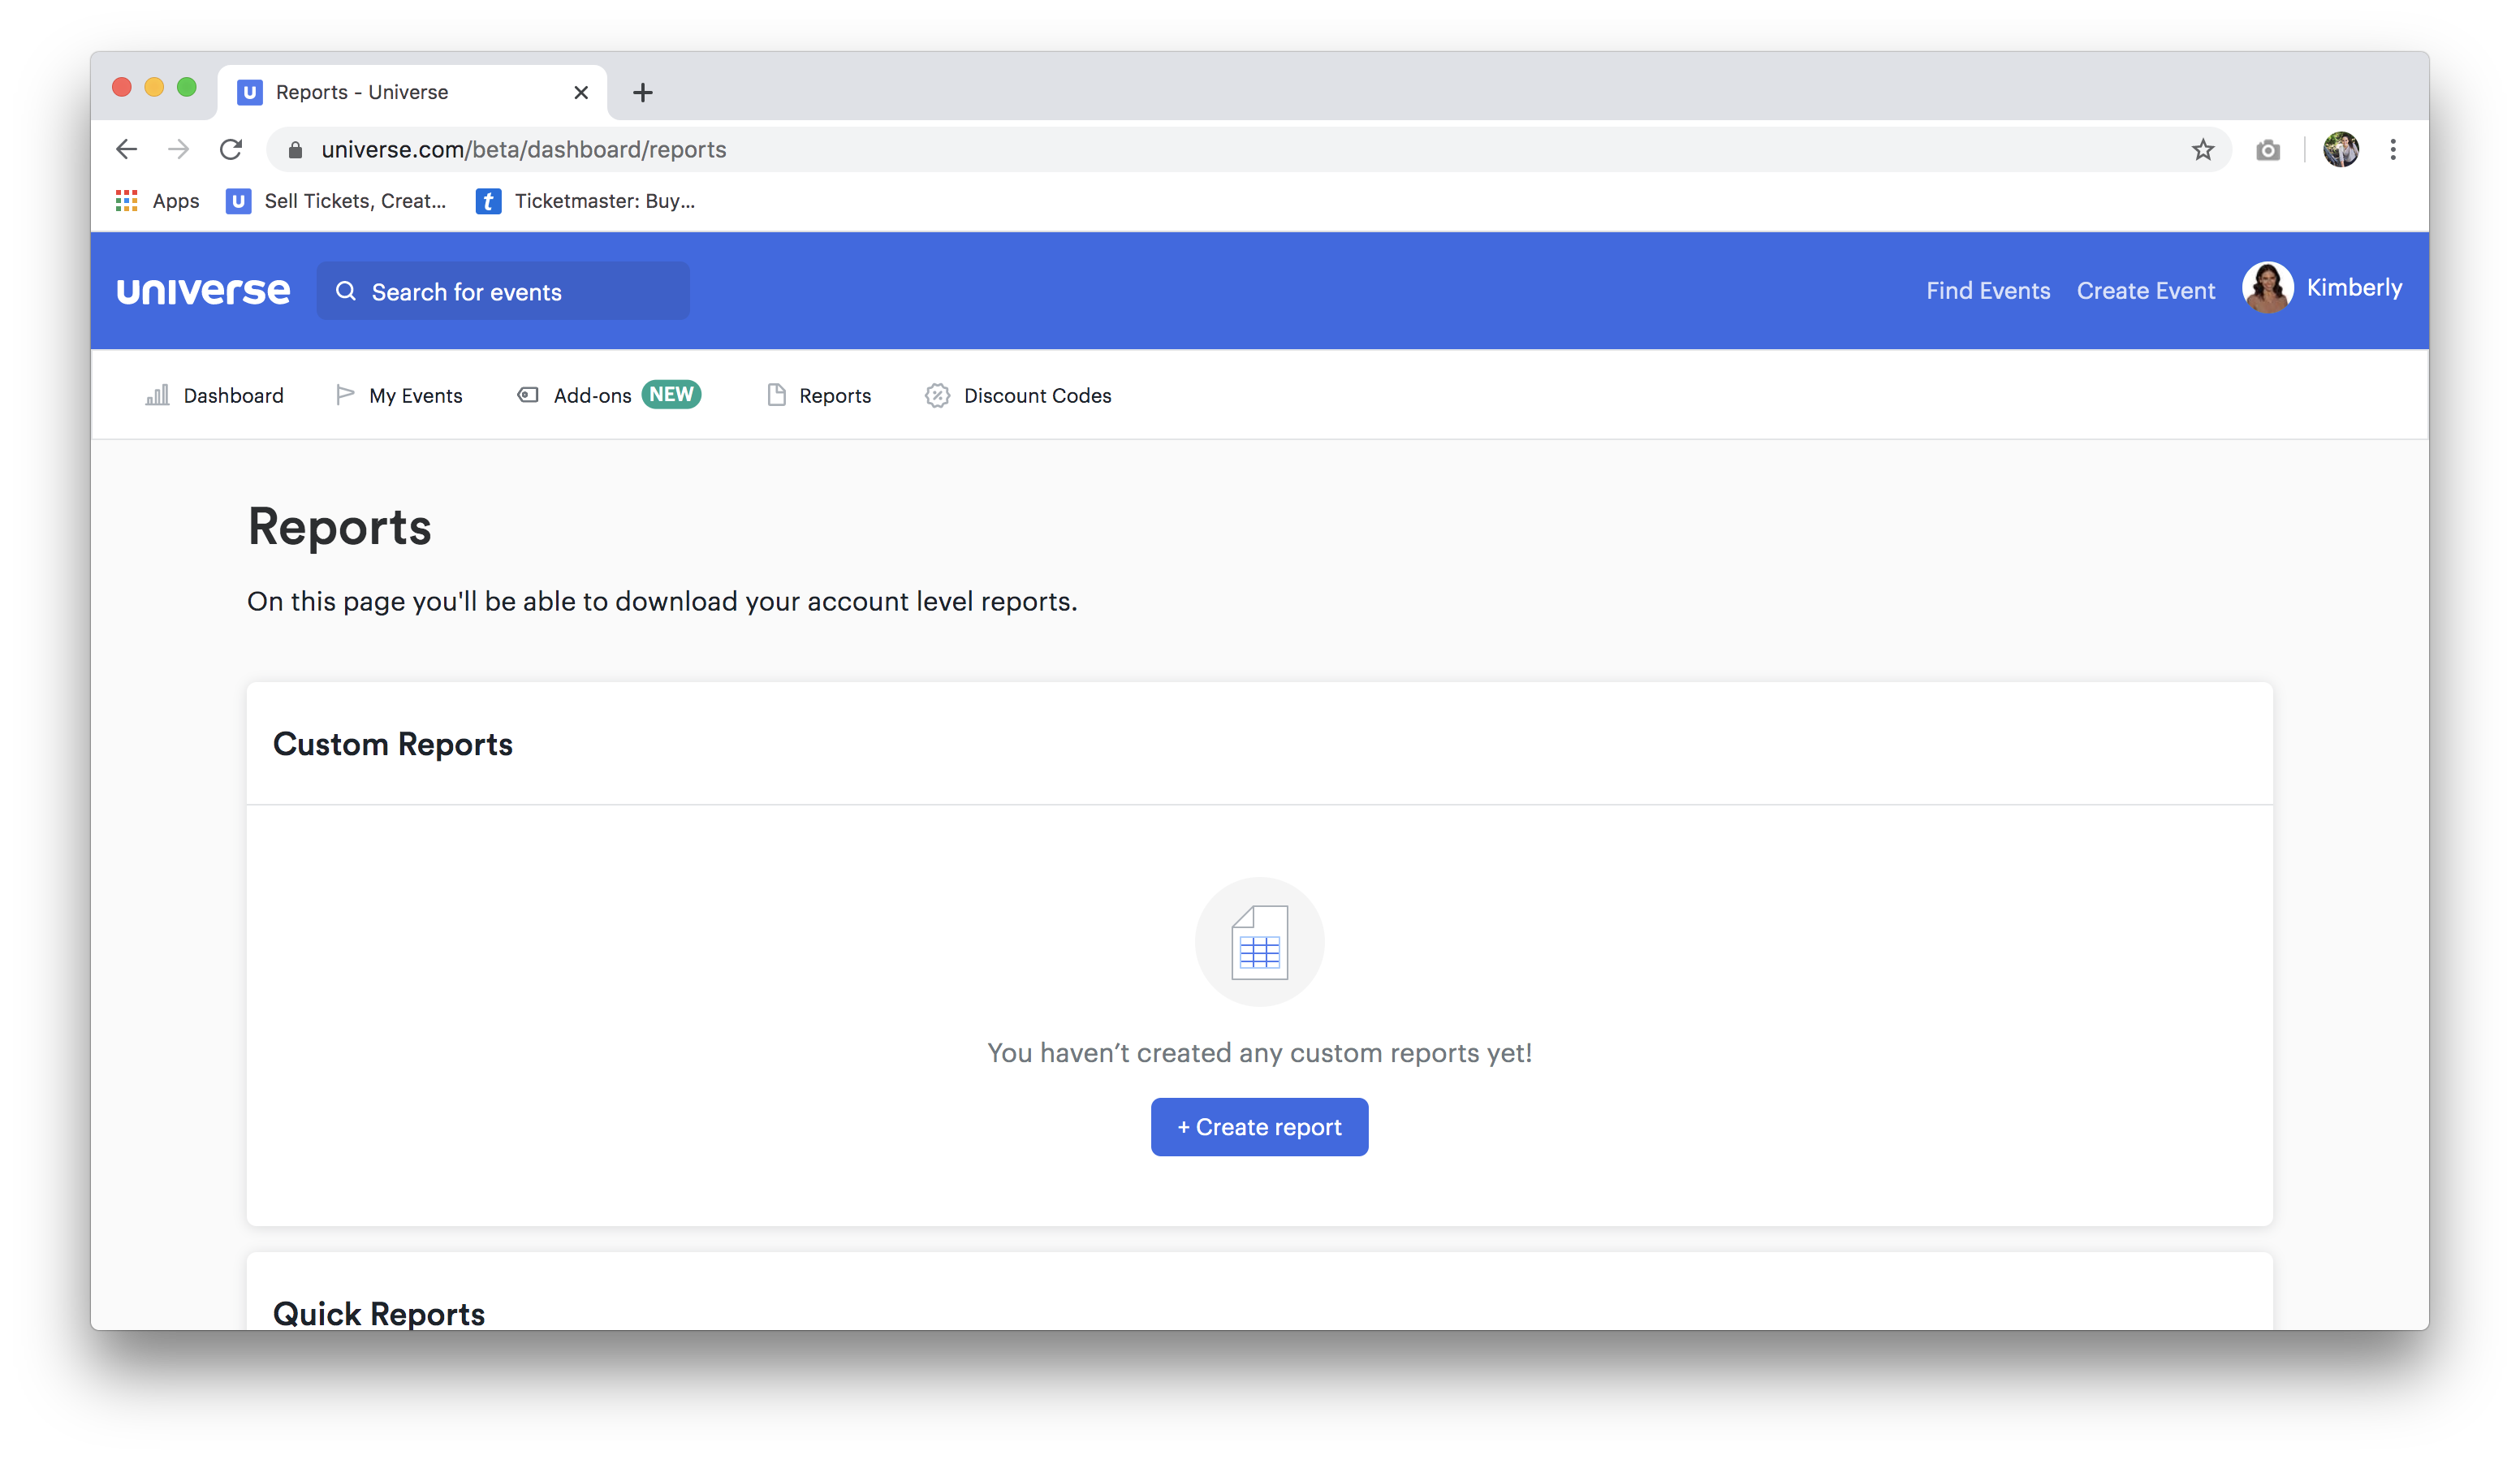Click the Search for events field
Viewport: 2520px width, 1460px height.
tap(503, 291)
